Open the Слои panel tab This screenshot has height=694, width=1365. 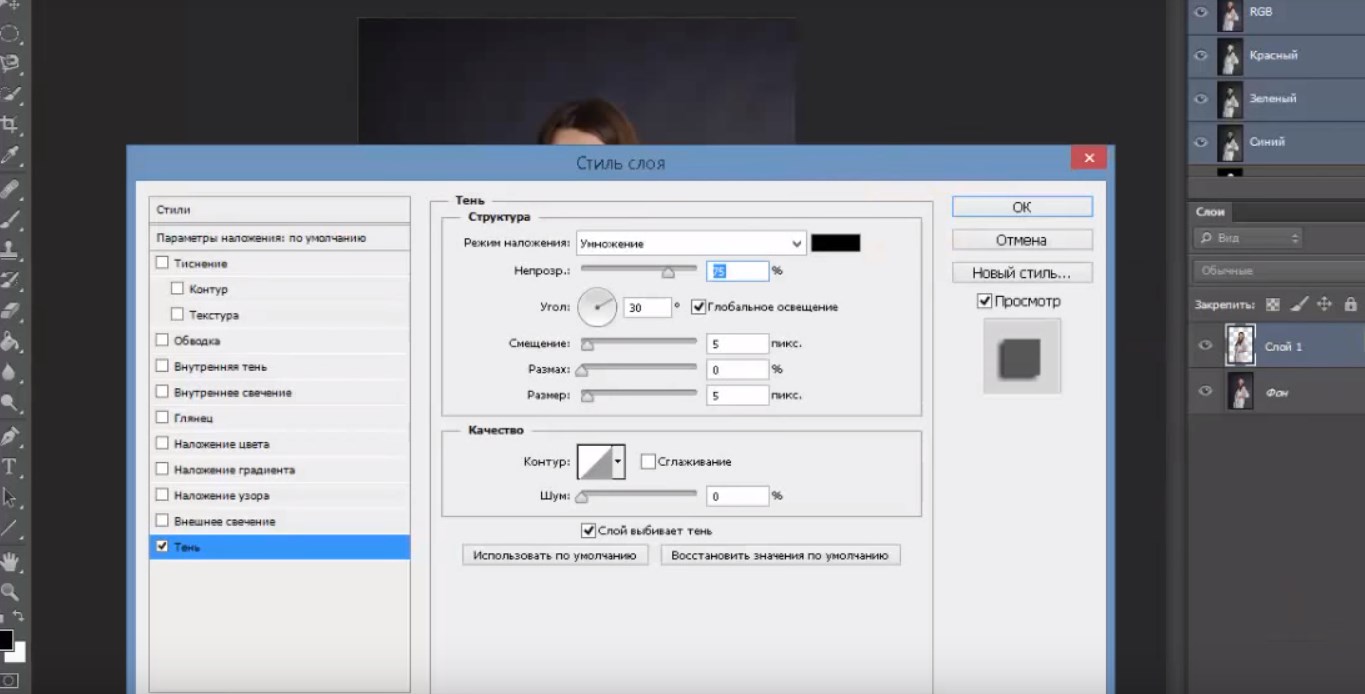point(1210,212)
